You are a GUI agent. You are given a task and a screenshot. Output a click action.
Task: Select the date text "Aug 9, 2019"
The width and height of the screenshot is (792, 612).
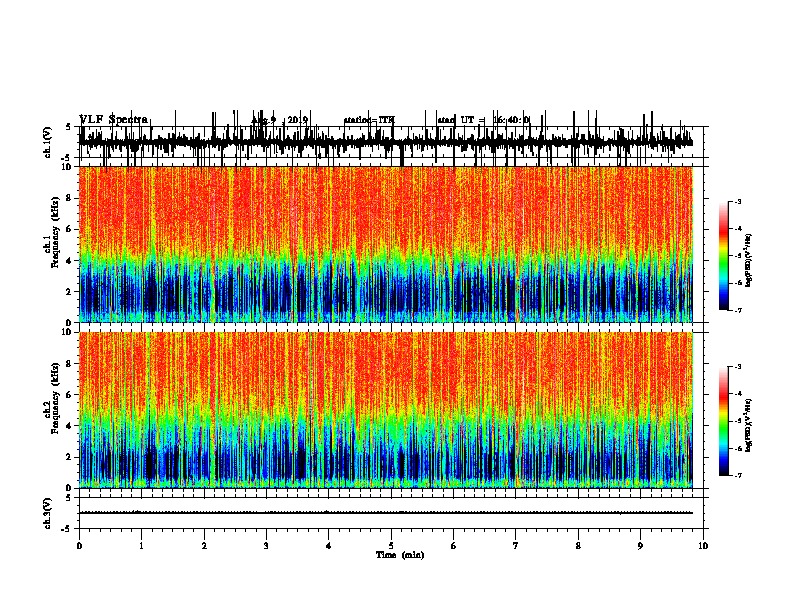click(x=280, y=120)
